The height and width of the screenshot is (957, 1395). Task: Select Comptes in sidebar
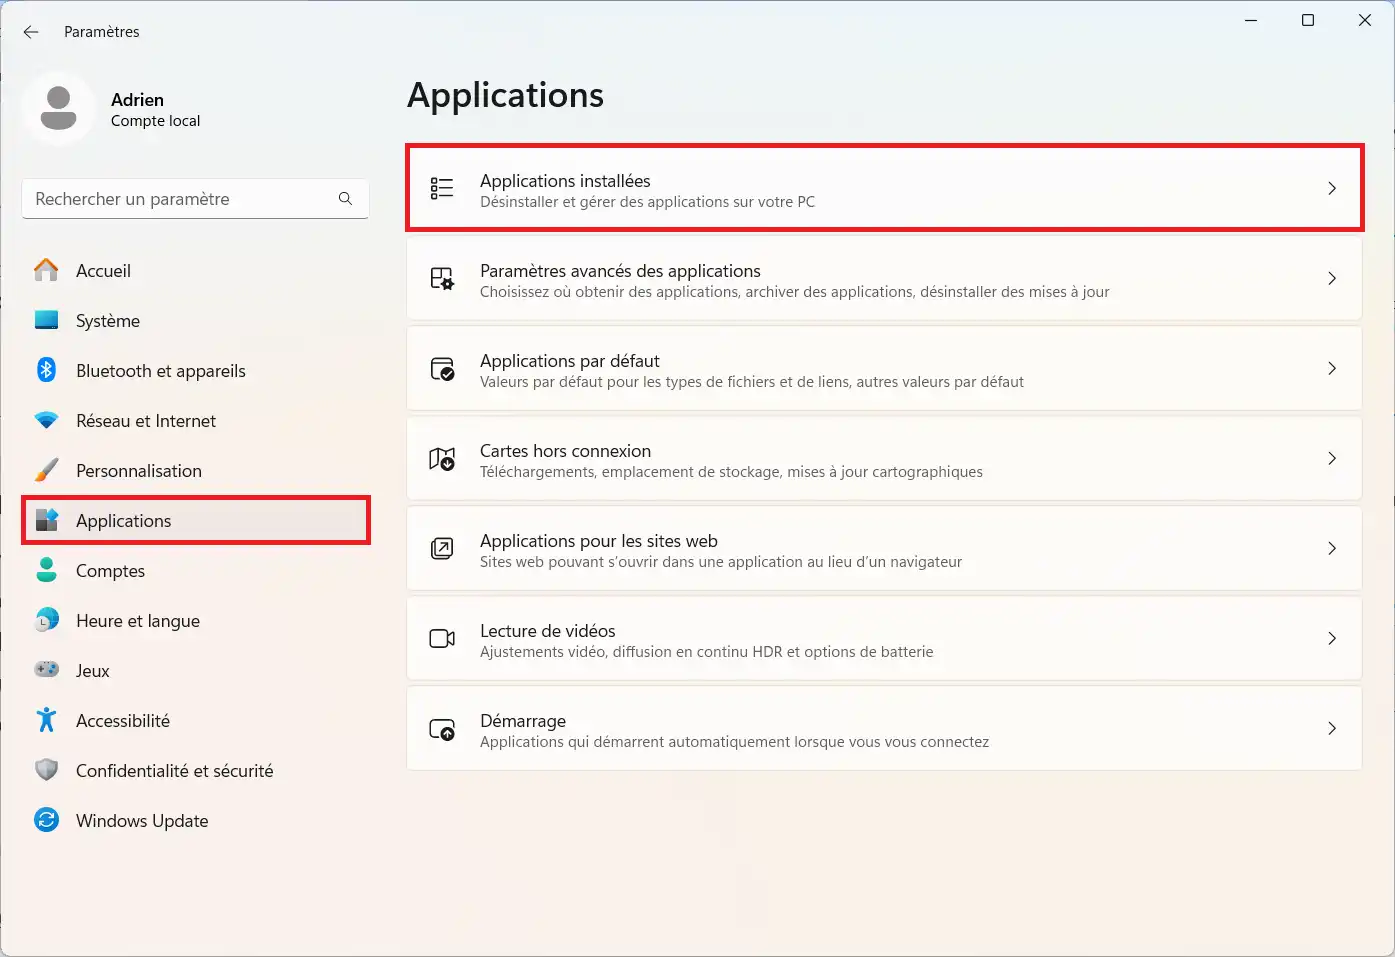(x=110, y=571)
